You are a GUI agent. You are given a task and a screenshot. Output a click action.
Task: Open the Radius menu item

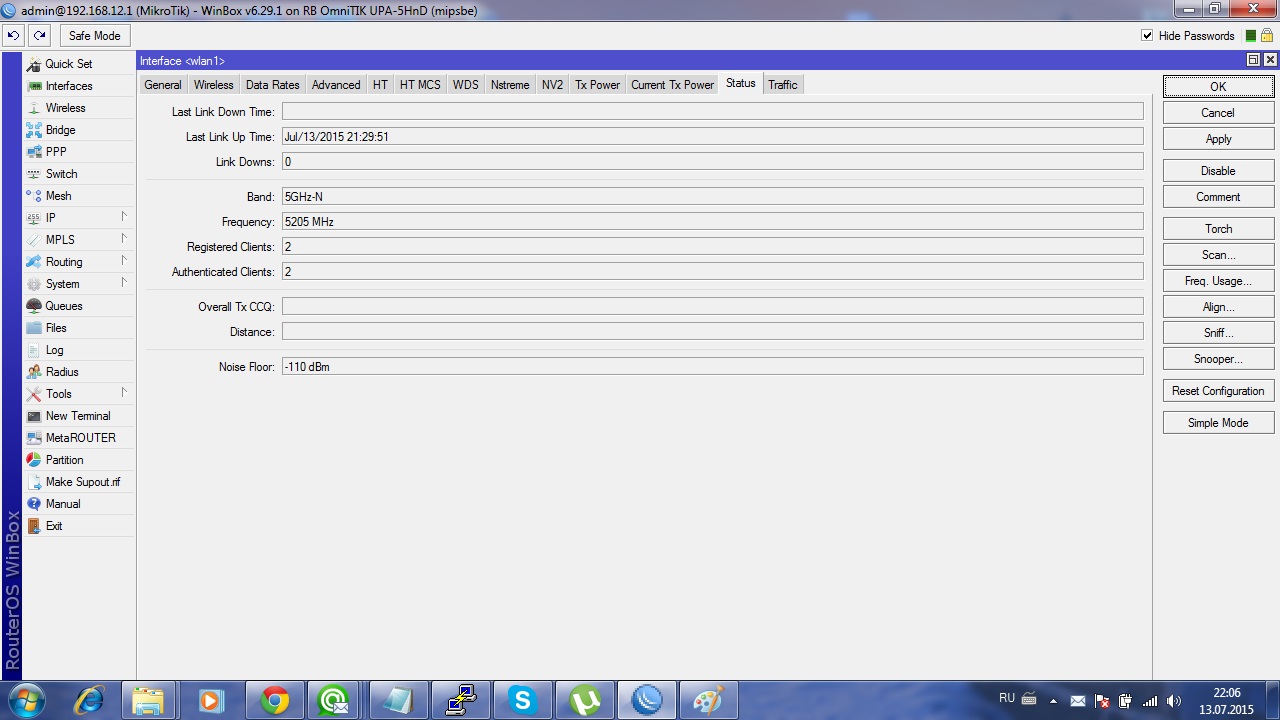tap(62, 372)
